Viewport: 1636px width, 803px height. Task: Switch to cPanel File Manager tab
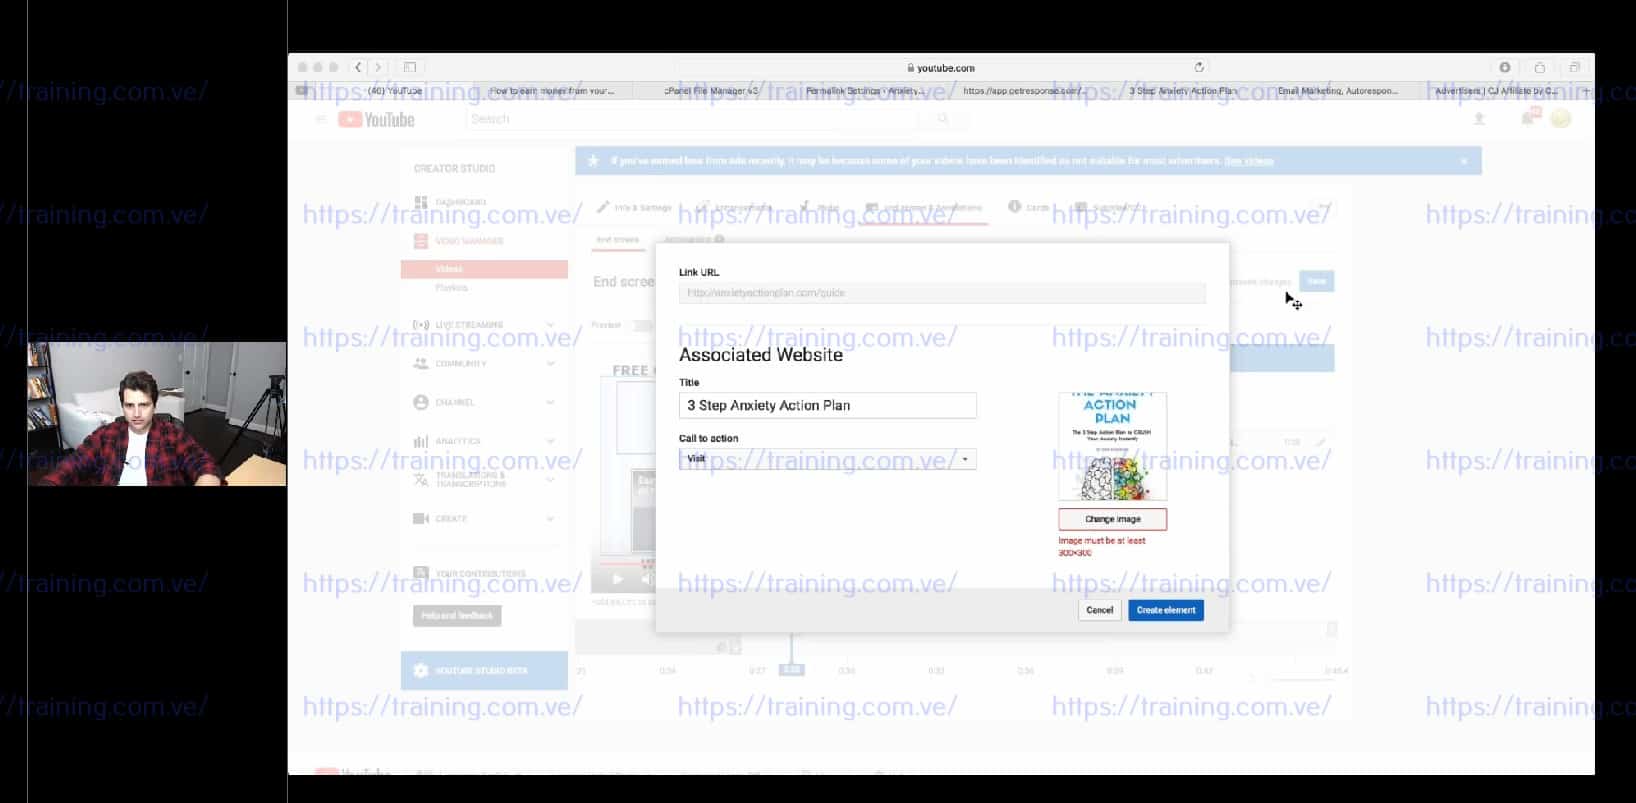coord(712,90)
